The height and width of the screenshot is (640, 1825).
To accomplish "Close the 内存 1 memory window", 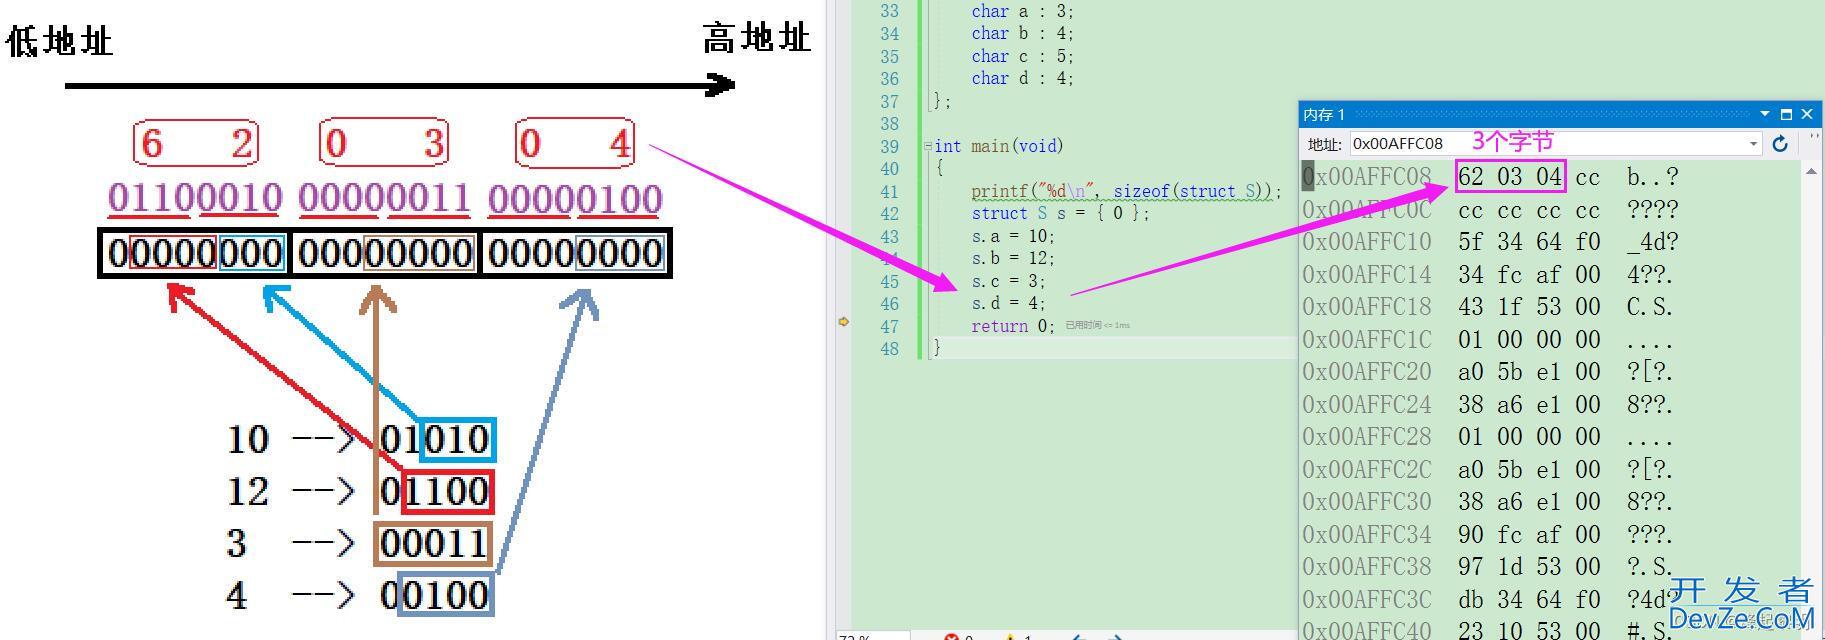I will (x=1807, y=114).
